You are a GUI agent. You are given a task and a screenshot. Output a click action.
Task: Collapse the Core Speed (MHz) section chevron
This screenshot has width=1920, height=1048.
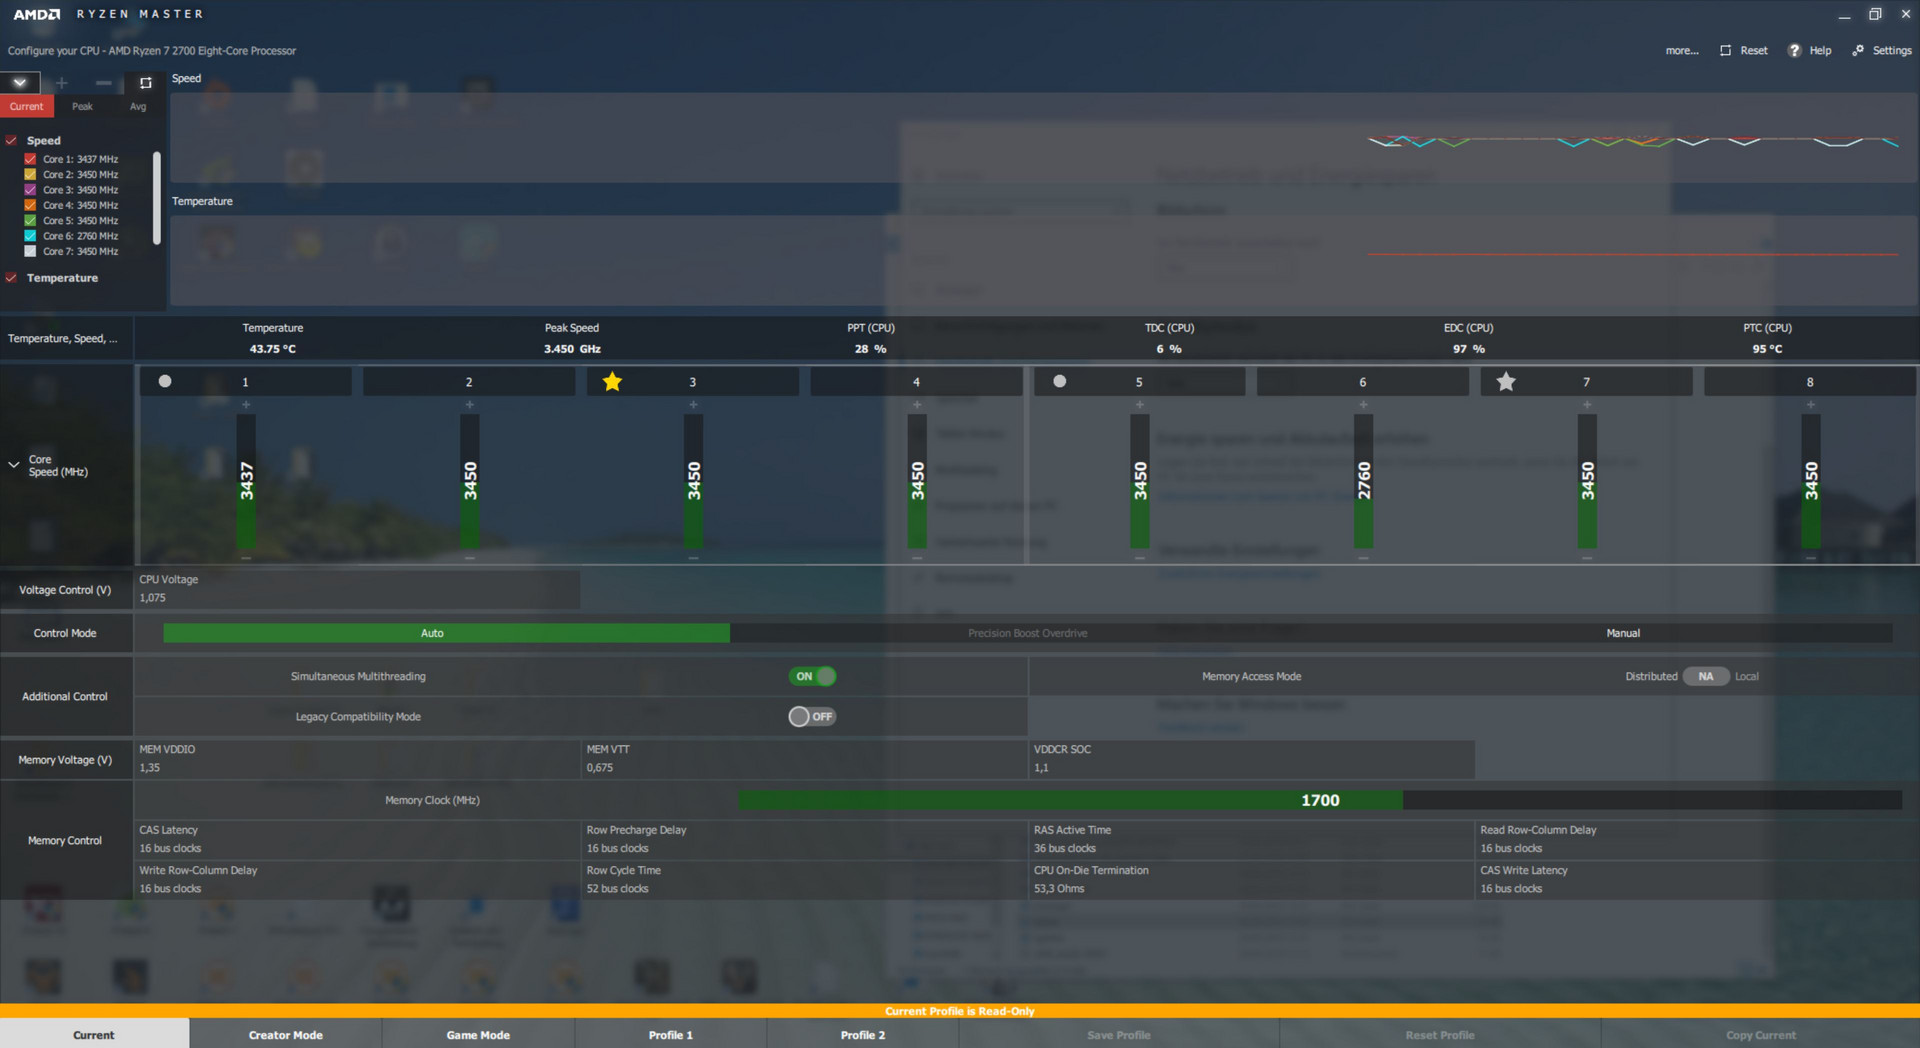[x=14, y=465]
